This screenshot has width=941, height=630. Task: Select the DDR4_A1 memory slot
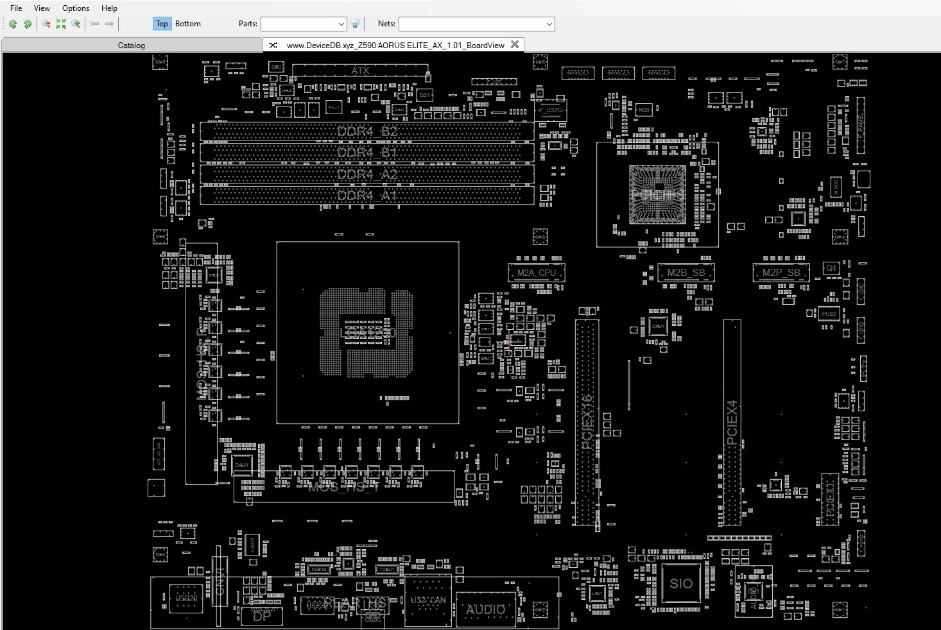pos(367,196)
